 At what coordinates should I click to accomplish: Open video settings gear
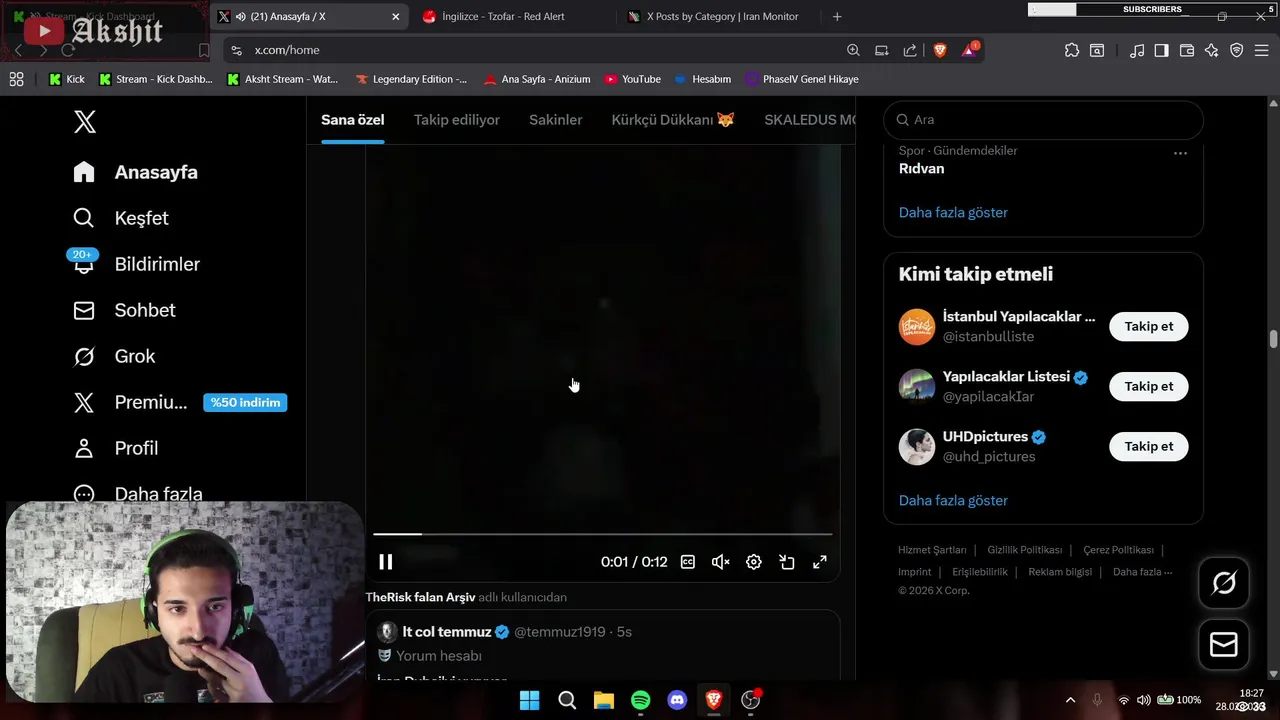[754, 562]
